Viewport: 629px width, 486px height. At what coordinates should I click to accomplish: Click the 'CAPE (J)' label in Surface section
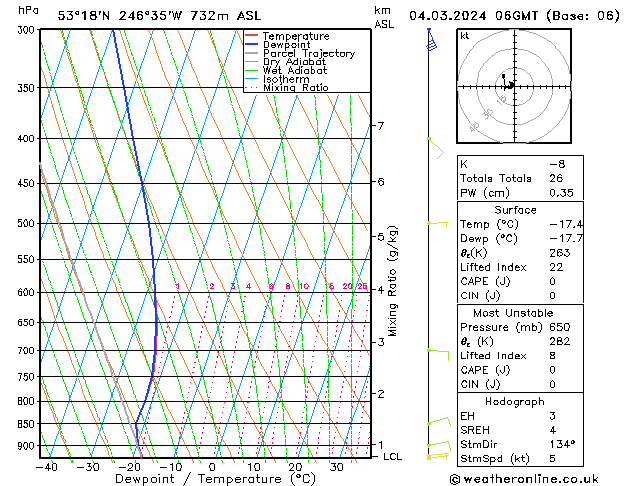coord(485,281)
